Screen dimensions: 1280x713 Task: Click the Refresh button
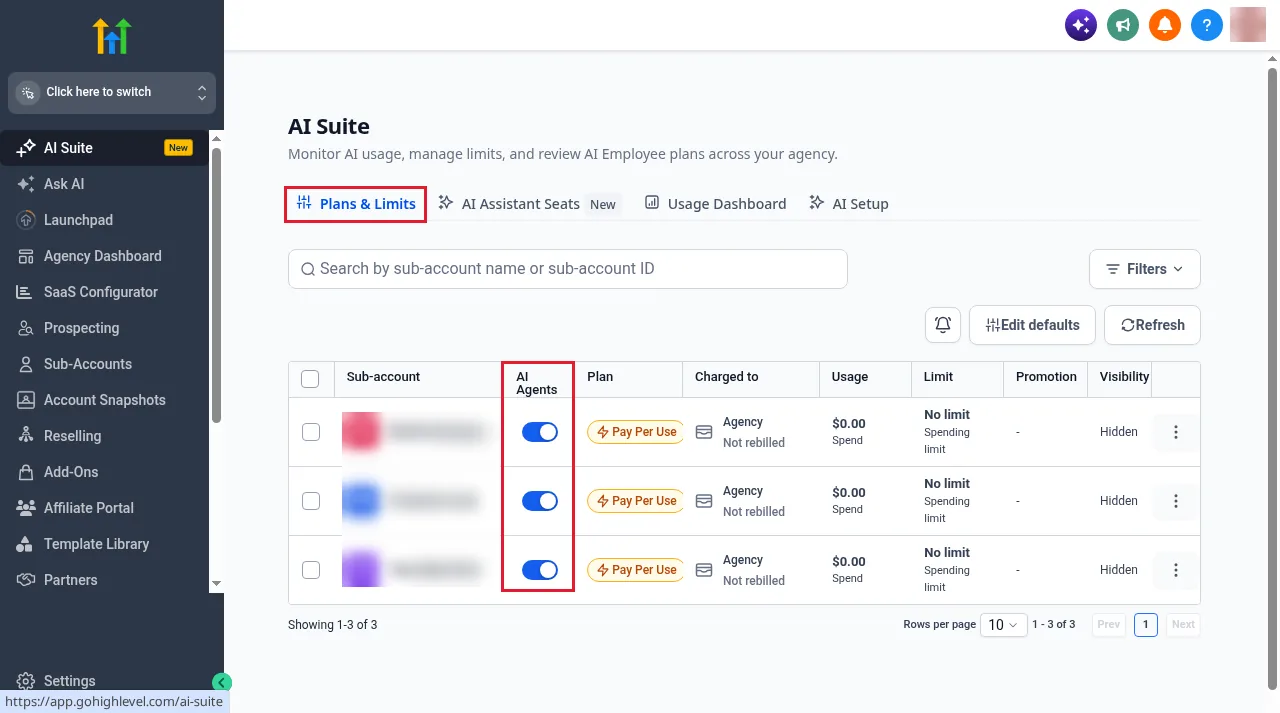(1152, 325)
